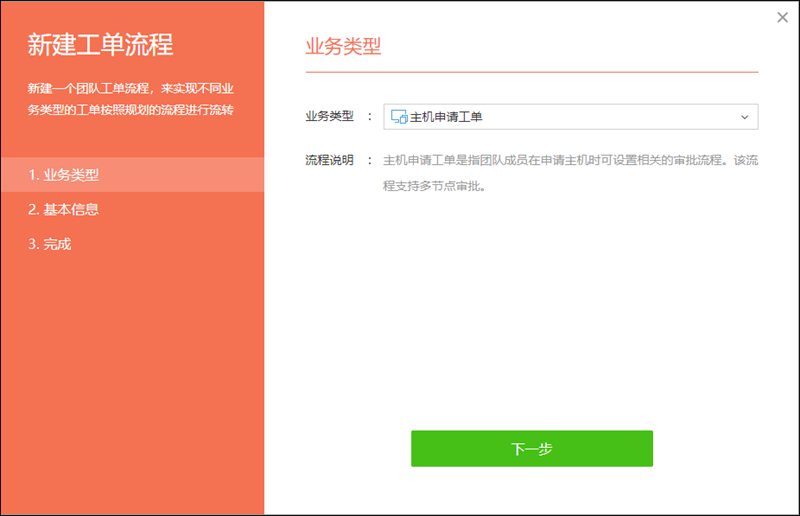Click blank area above 下一步 button
This screenshot has height=516, width=800.
pyautogui.click(x=531, y=330)
